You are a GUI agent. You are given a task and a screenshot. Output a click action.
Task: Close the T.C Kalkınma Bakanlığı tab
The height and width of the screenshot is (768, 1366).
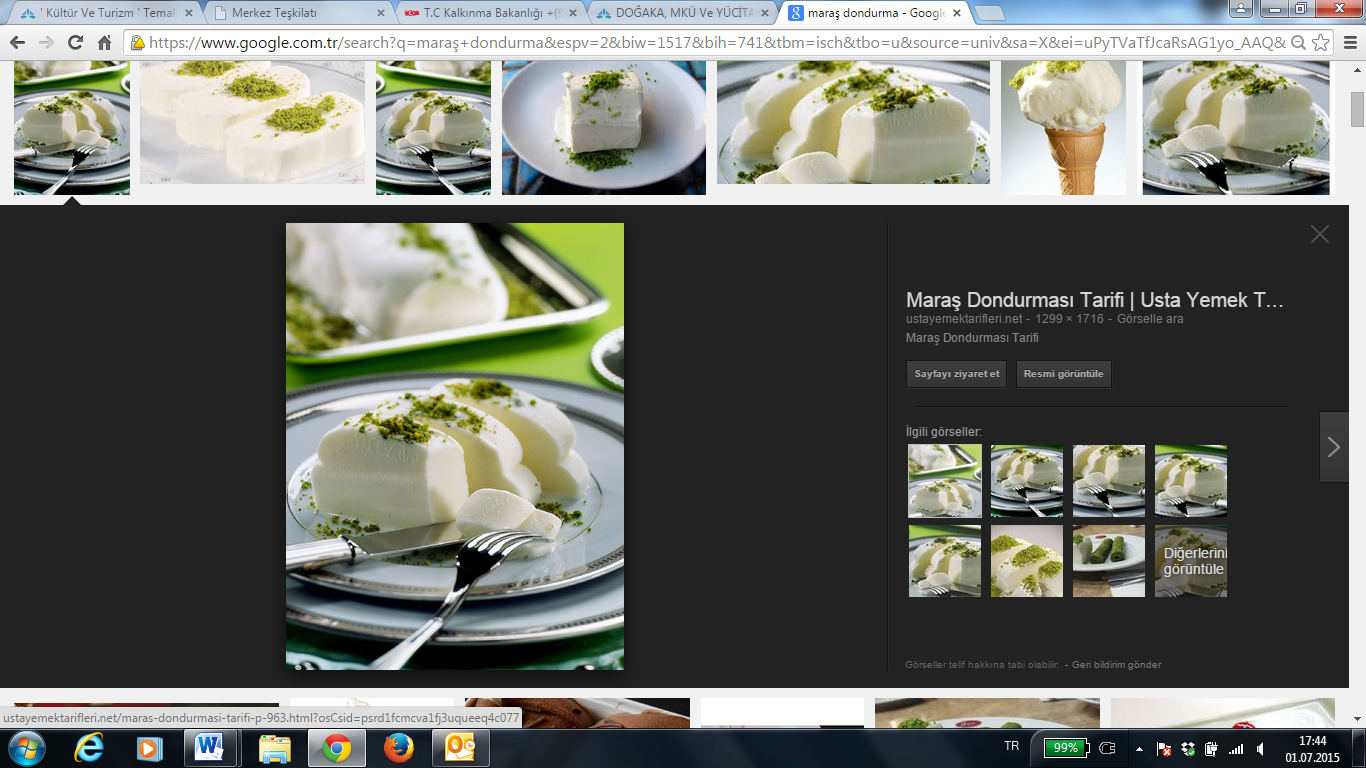point(573,13)
